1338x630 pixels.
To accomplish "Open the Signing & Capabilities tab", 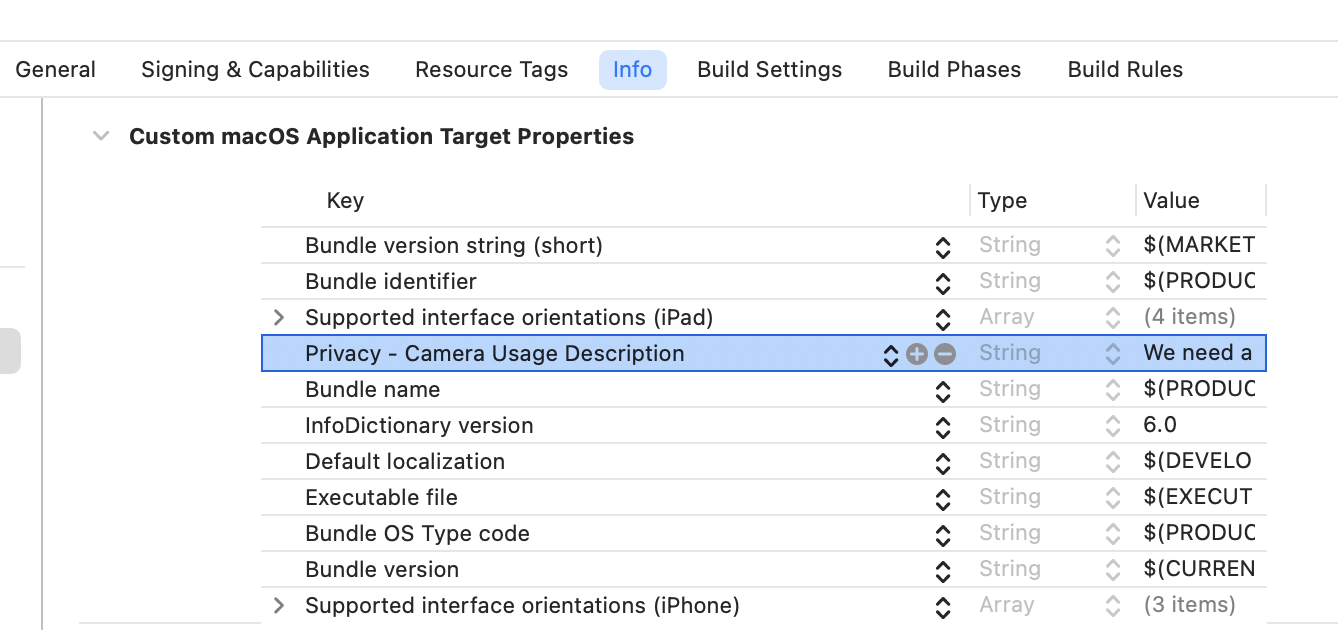I will (x=255, y=70).
